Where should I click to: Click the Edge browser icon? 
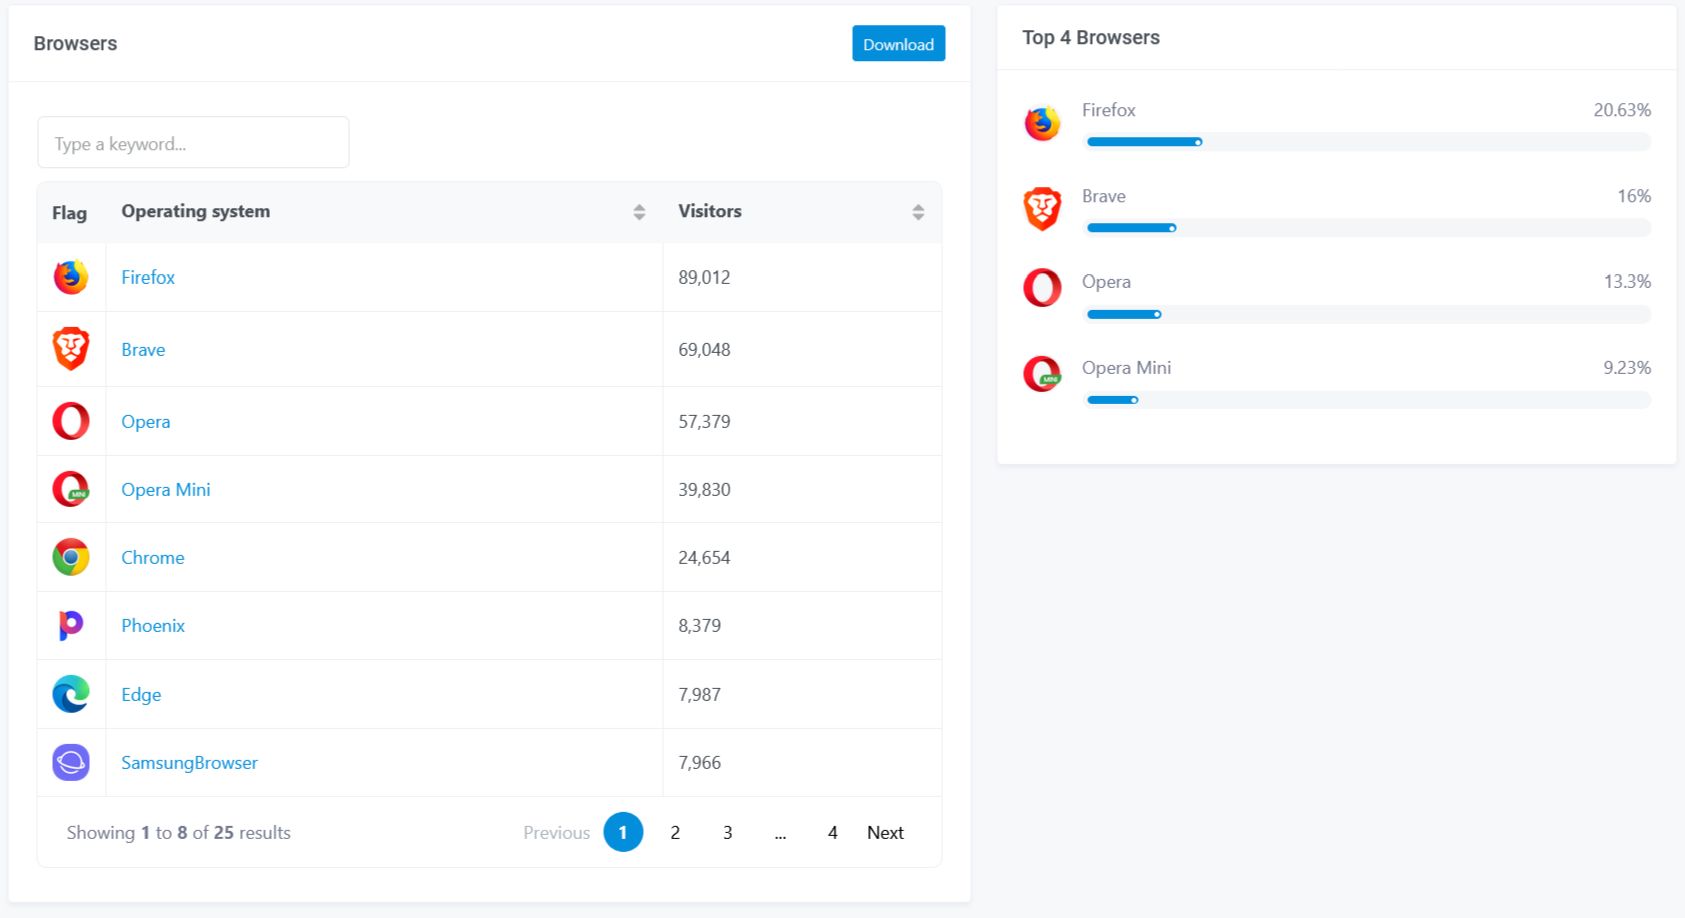click(x=71, y=694)
